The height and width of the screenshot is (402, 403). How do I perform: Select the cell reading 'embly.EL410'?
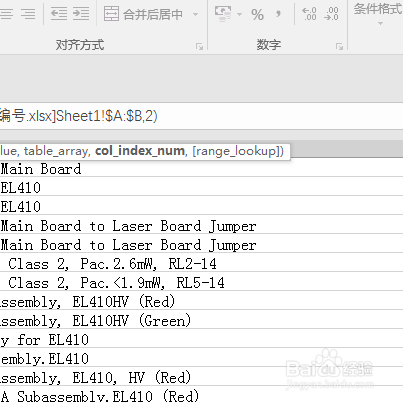click(x=201, y=359)
